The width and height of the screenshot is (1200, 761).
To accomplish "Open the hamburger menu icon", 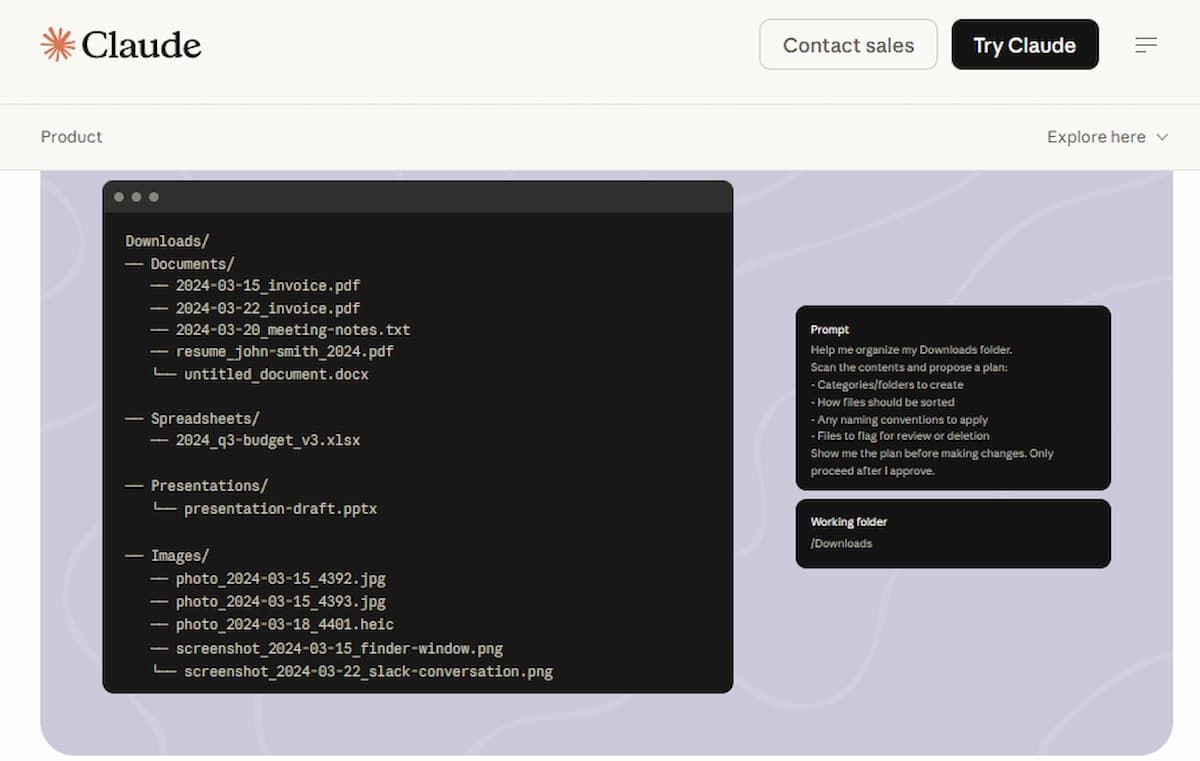I will [1146, 45].
